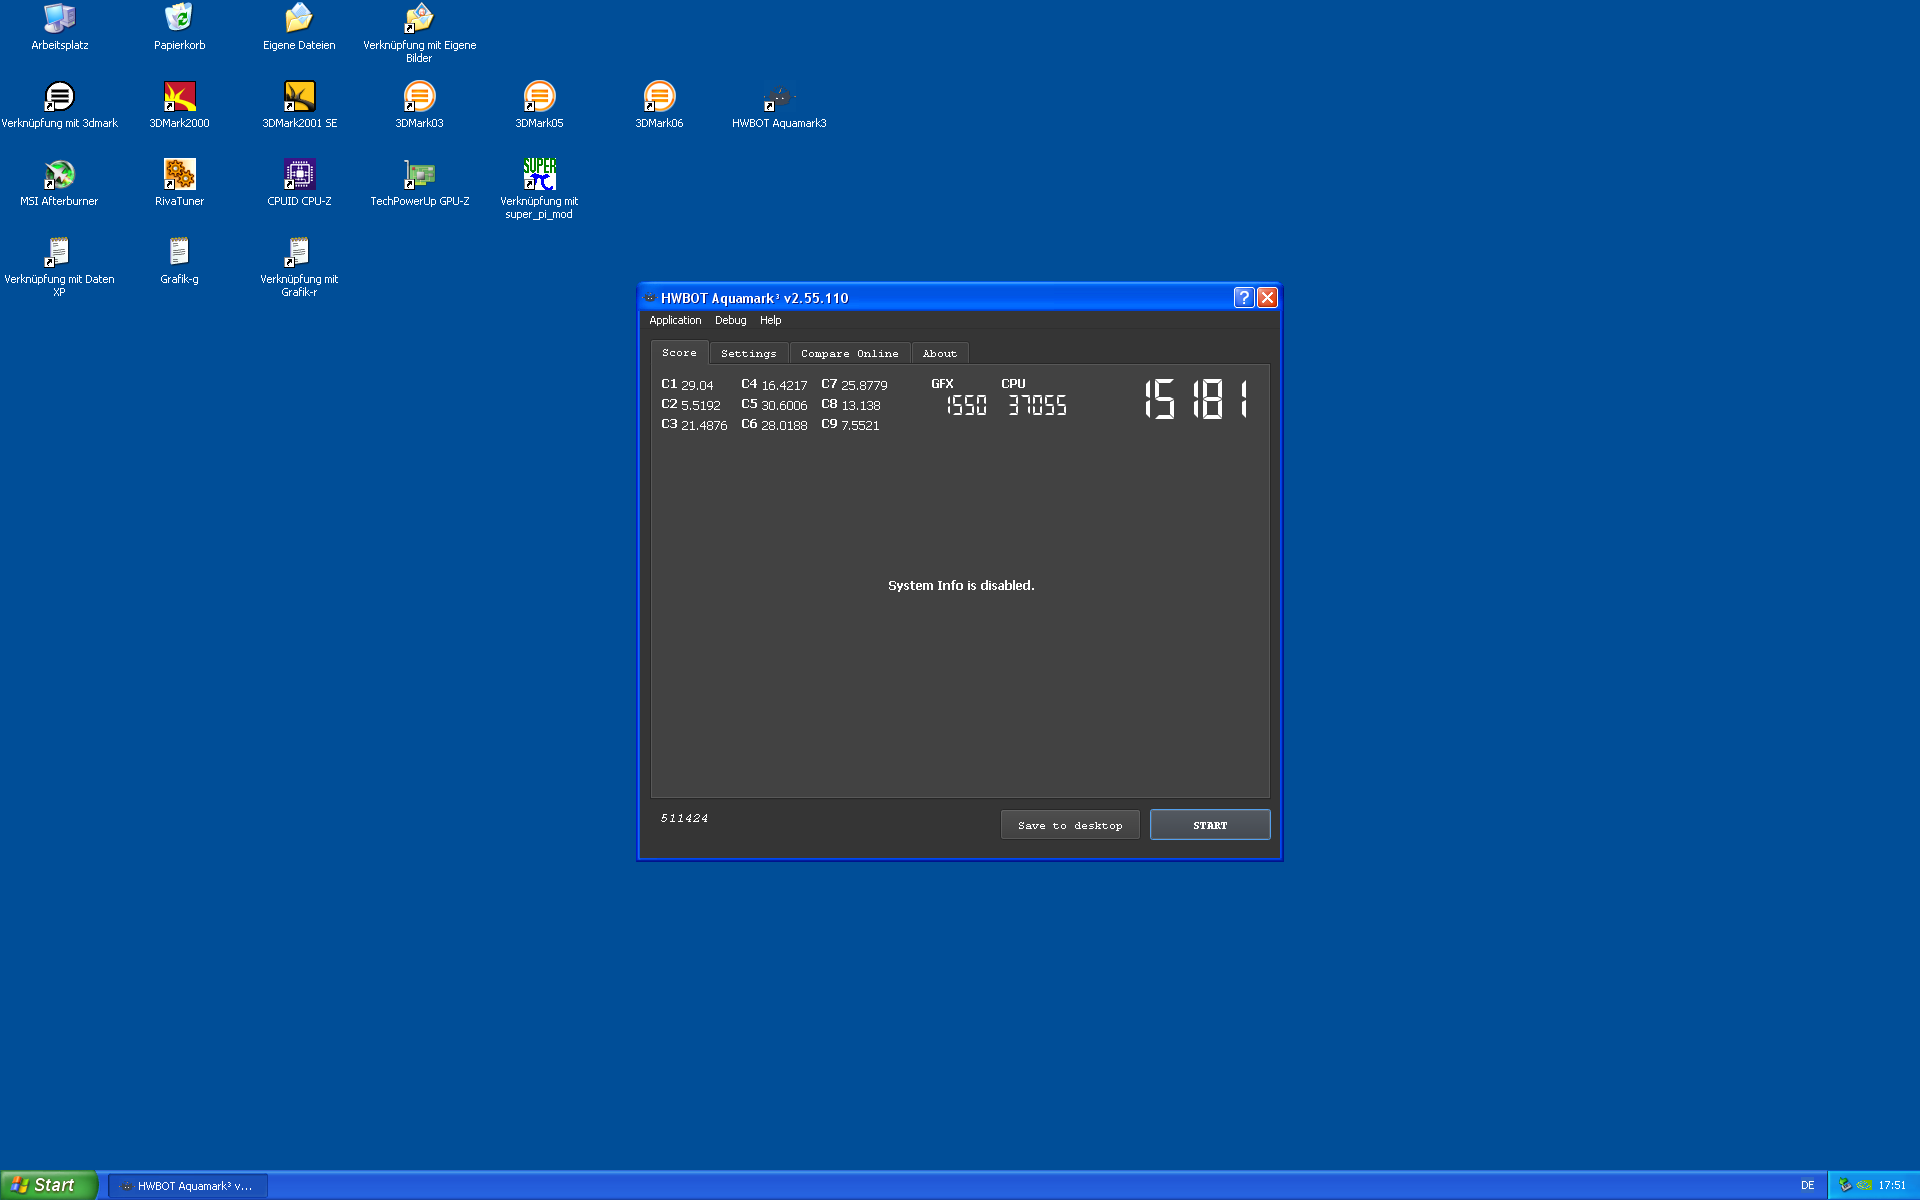Image resolution: width=1920 pixels, height=1200 pixels.
Task: Click the total score 15181 display
Action: tap(1197, 399)
